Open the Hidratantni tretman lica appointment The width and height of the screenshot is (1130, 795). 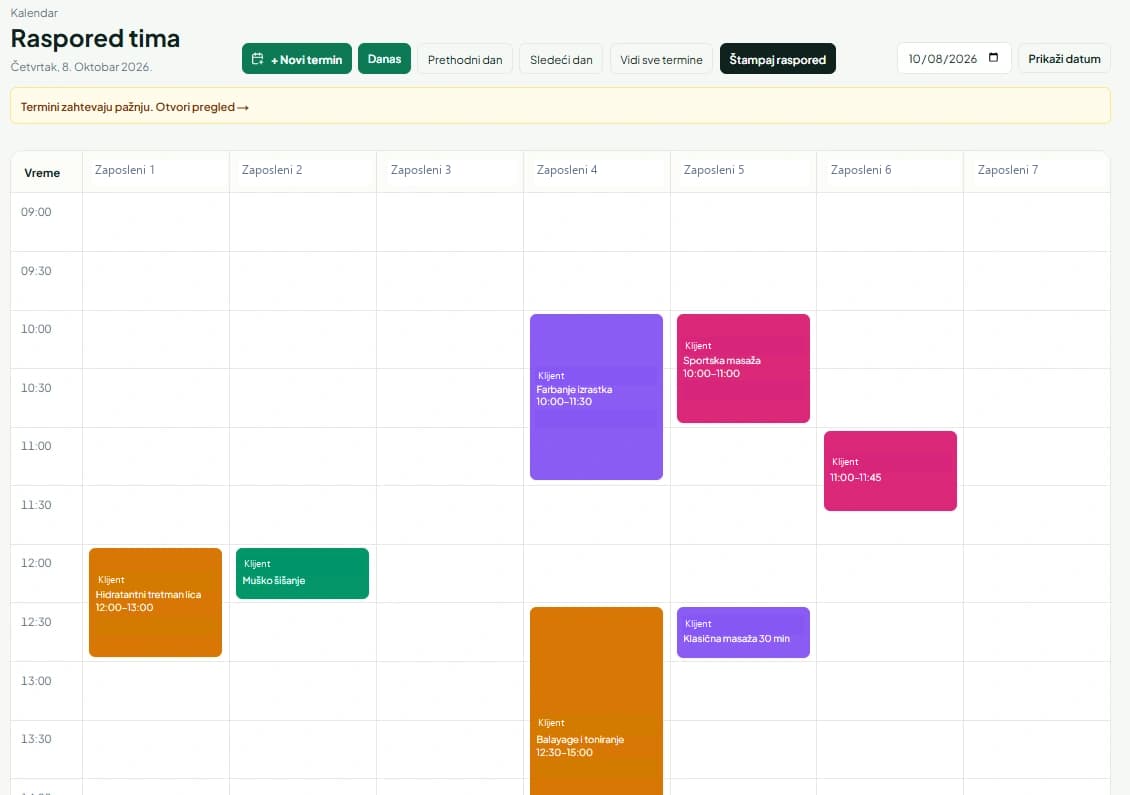pyautogui.click(x=155, y=602)
